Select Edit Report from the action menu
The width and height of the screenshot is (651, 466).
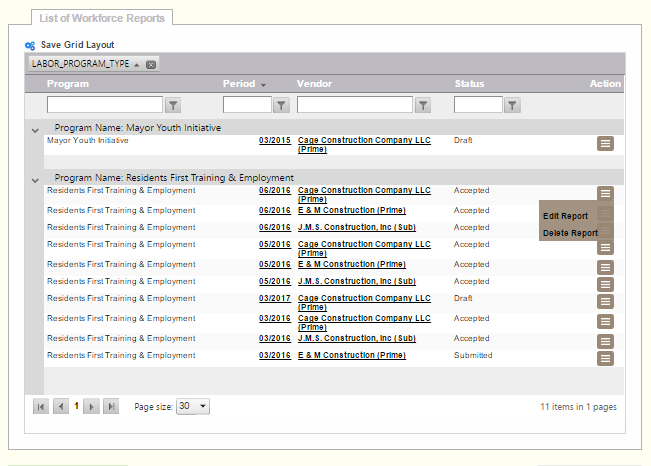click(x=565, y=216)
